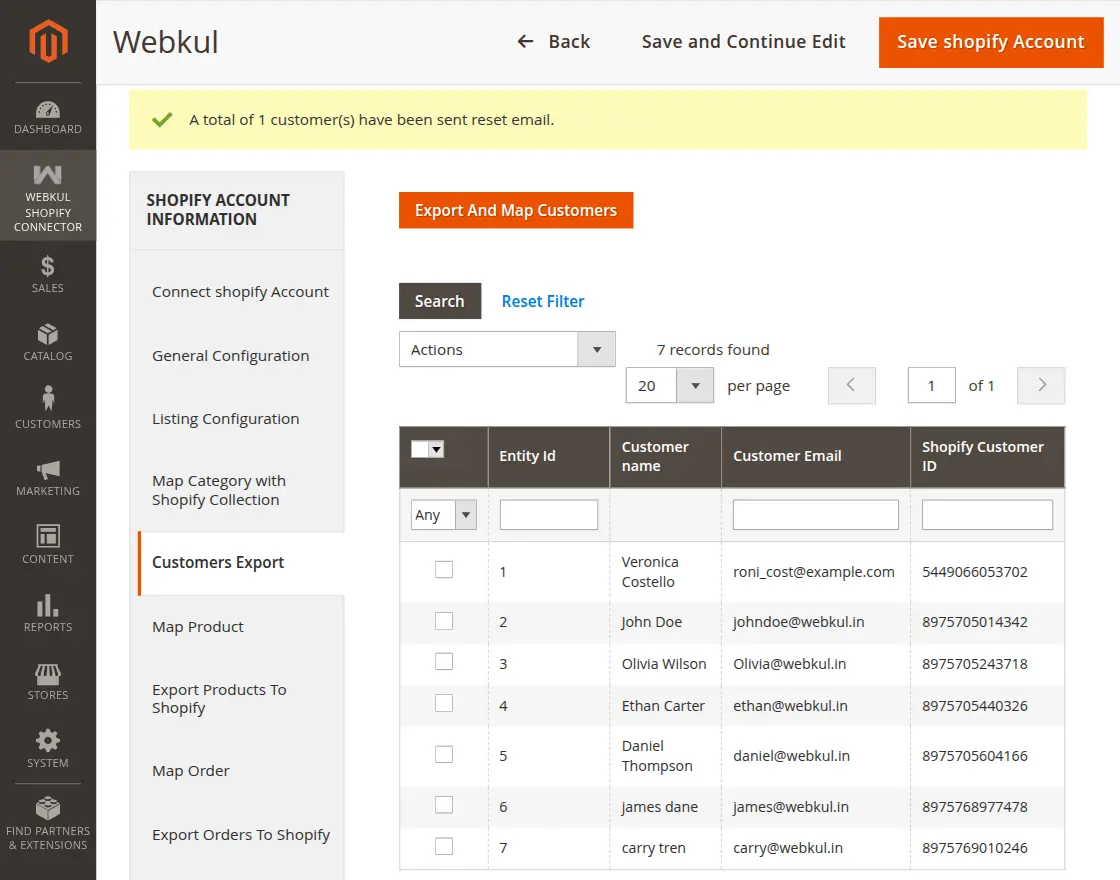
Task: Open the per page count dropdown
Action: [669, 386]
